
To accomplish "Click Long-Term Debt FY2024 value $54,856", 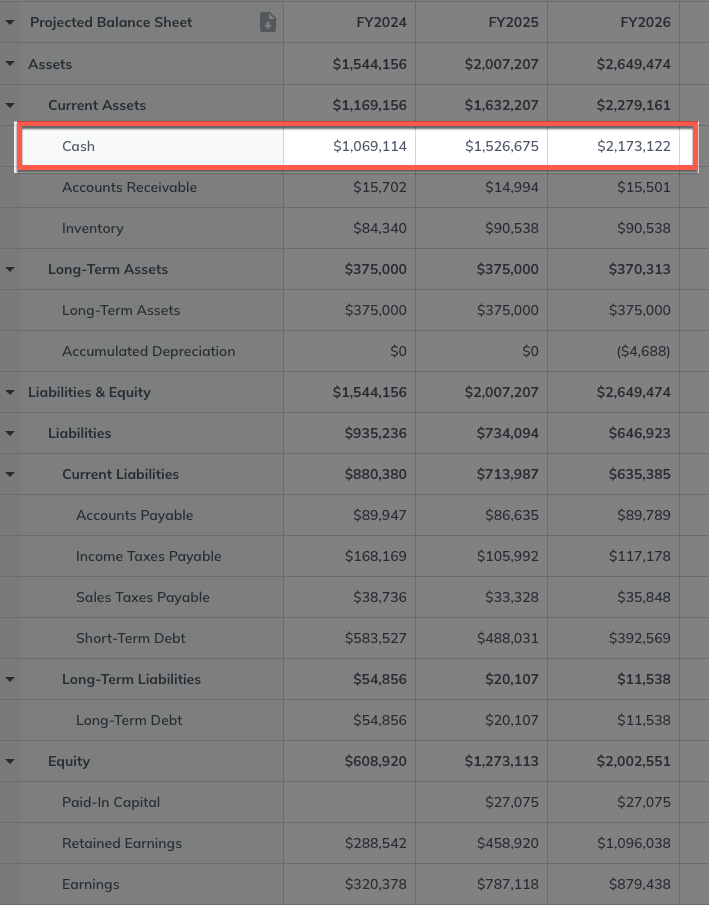I will click(x=380, y=720).
